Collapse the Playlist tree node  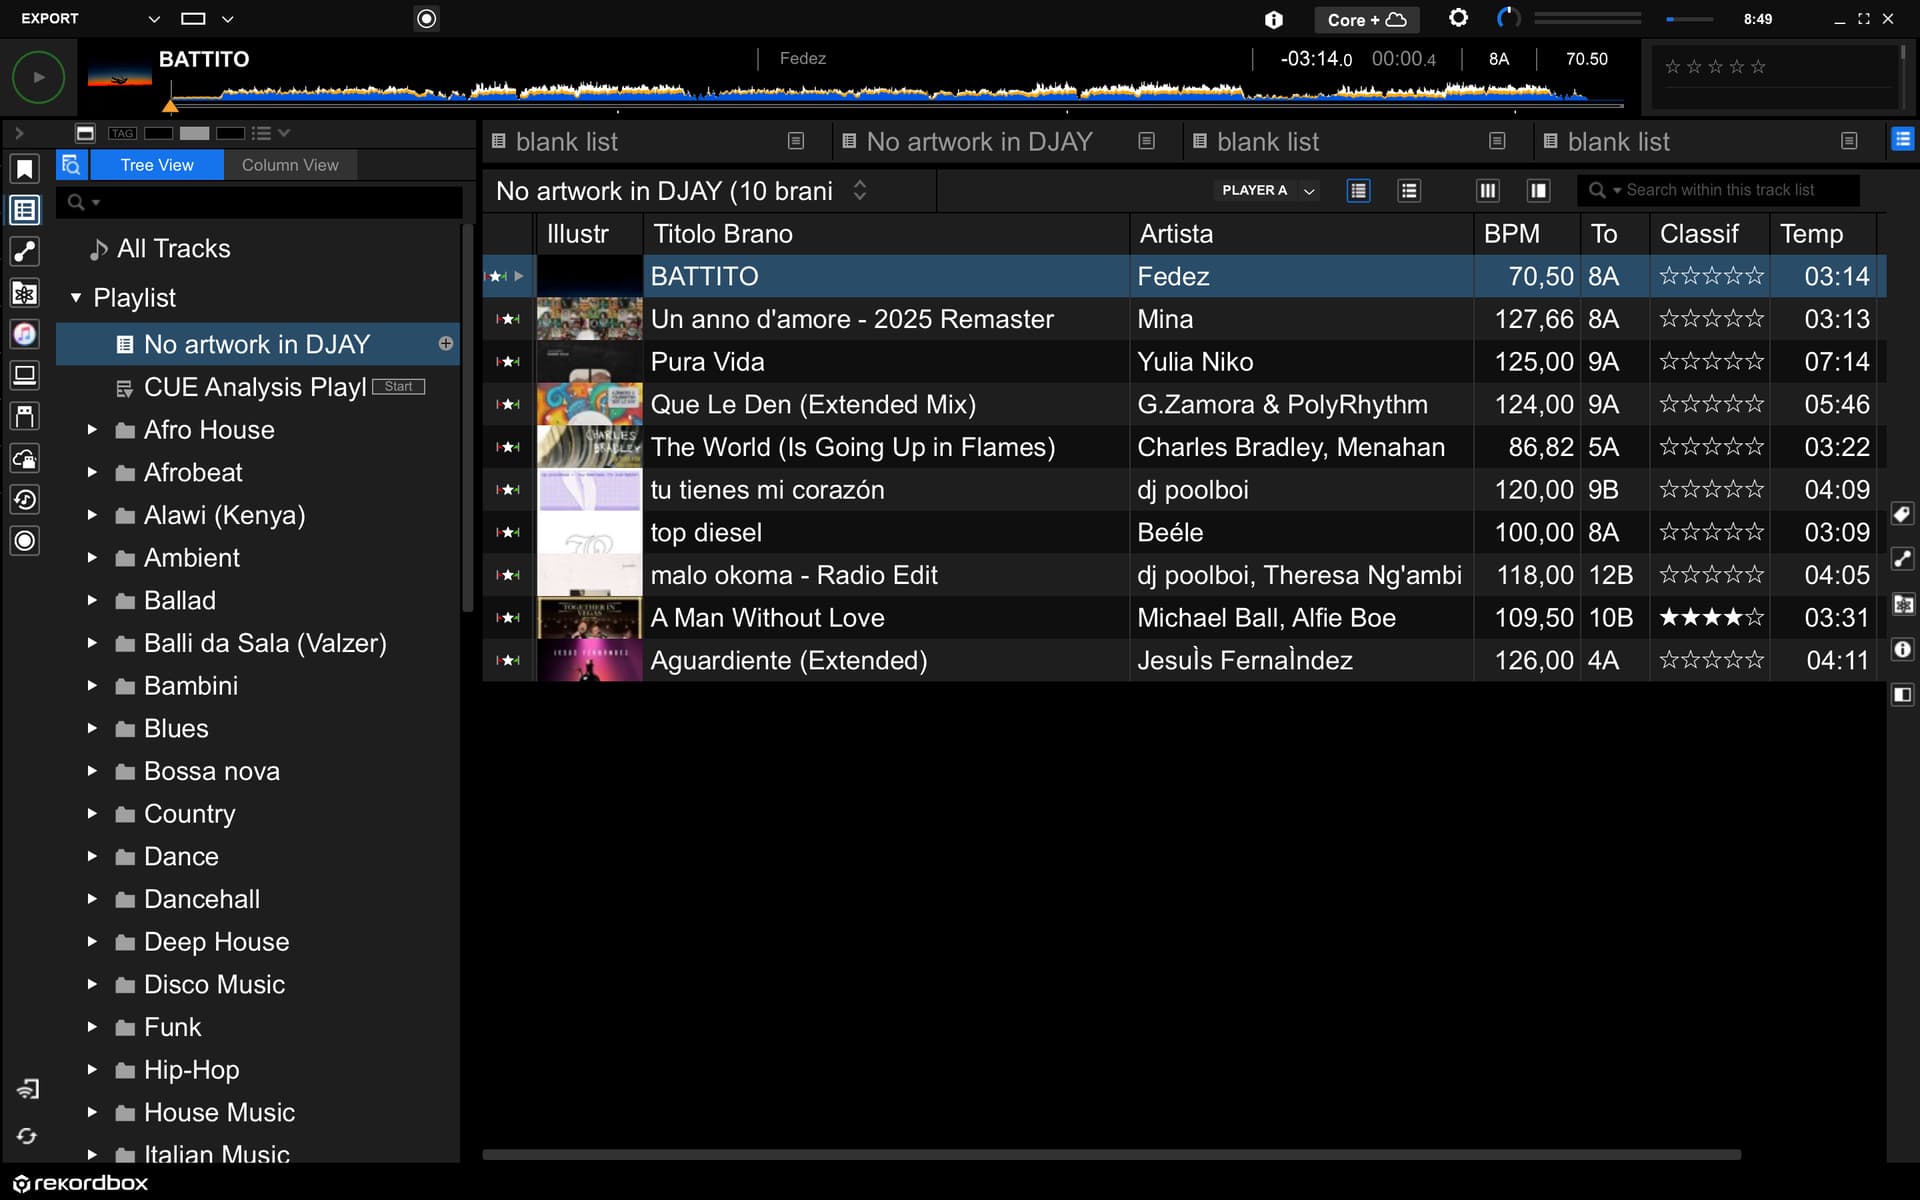click(76, 298)
